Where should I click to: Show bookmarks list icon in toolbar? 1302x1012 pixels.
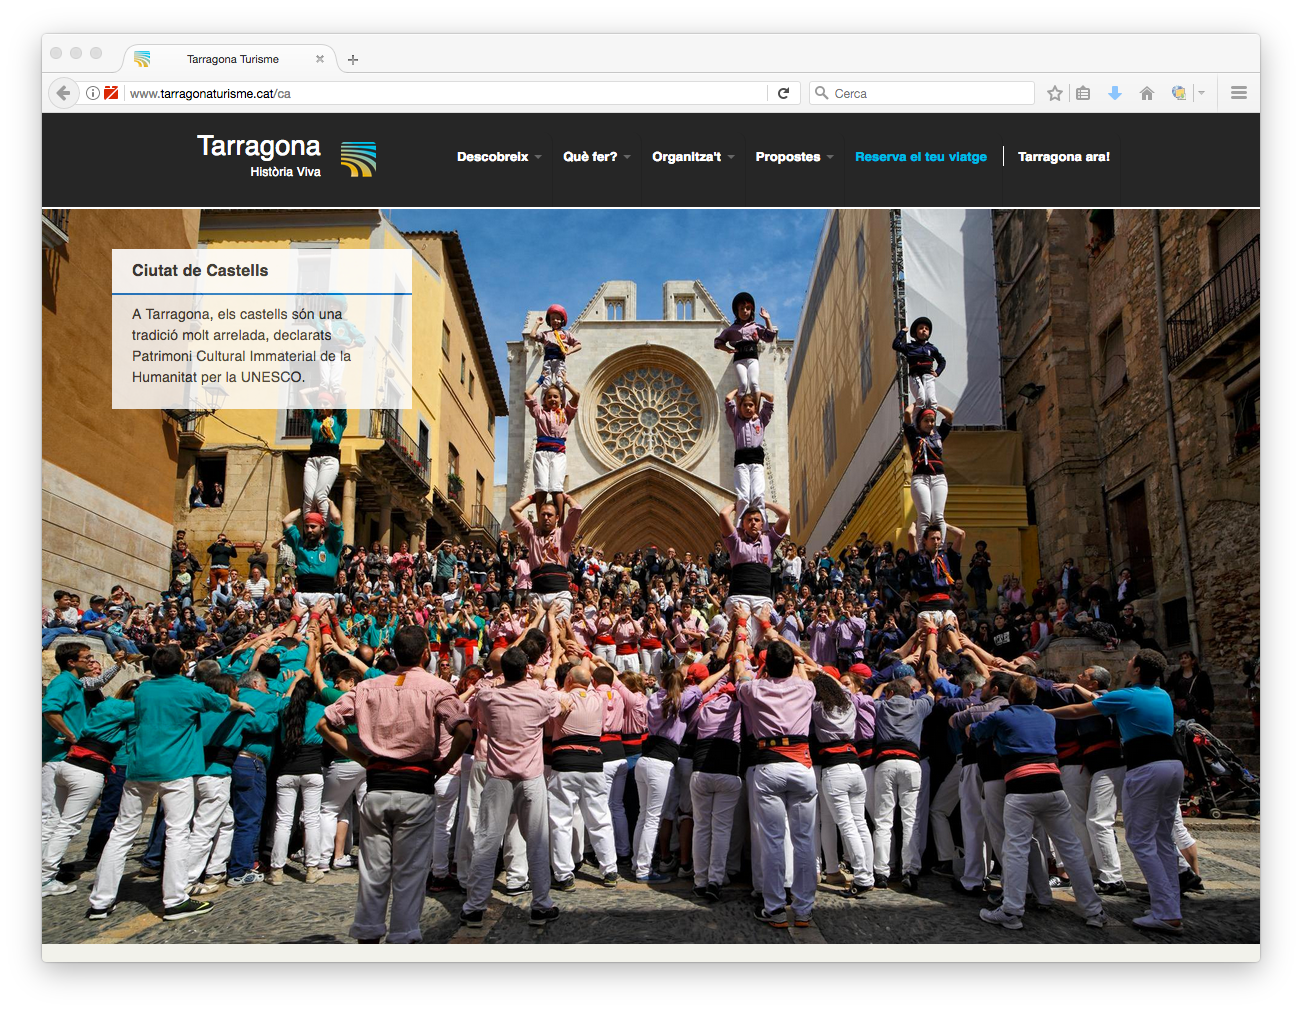click(1083, 93)
